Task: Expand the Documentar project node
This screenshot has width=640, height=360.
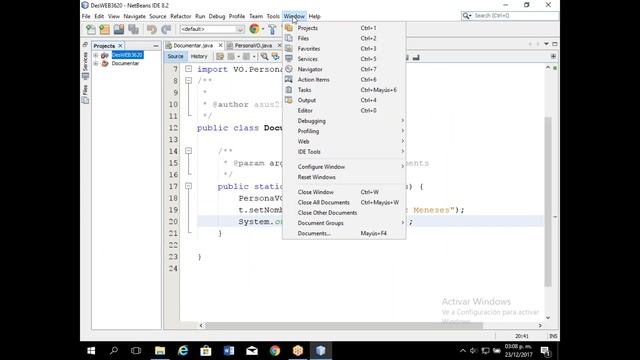Action: 96,64
